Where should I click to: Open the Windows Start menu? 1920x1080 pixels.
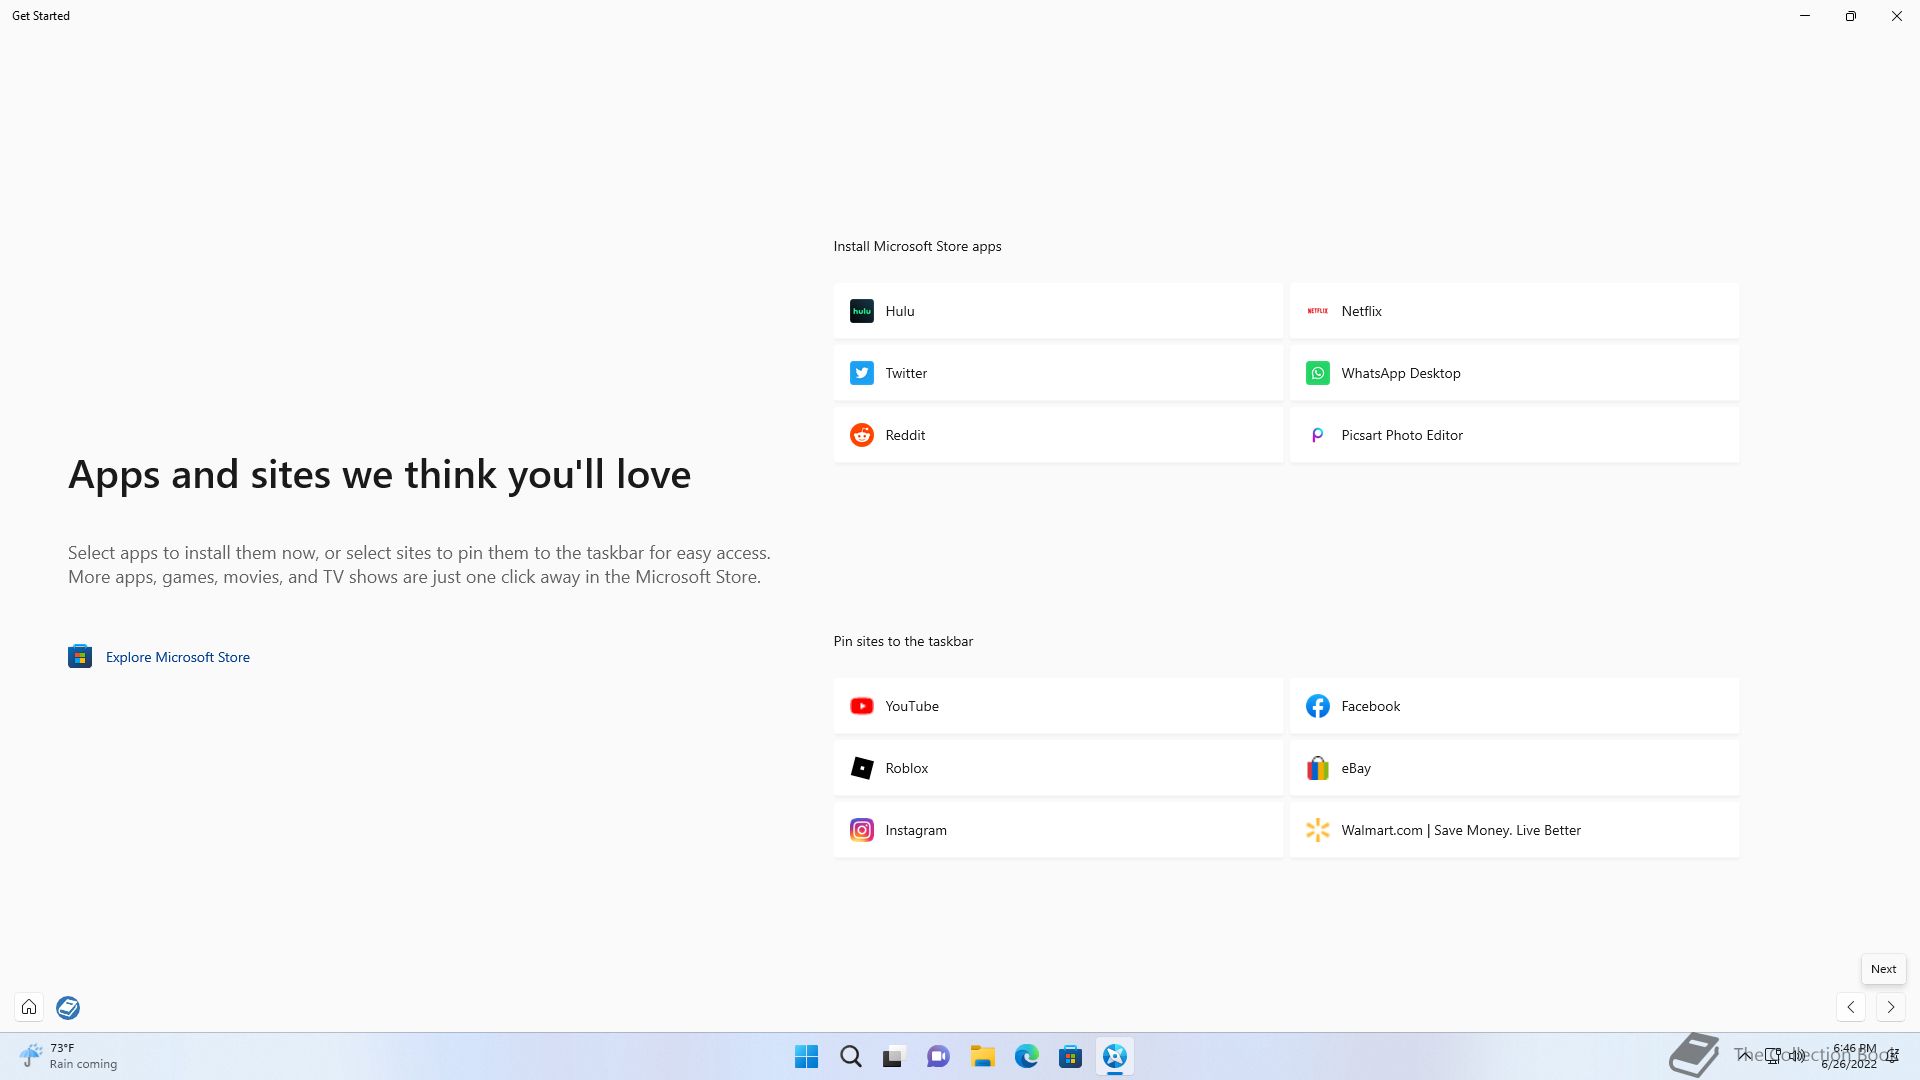(x=806, y=1056)
